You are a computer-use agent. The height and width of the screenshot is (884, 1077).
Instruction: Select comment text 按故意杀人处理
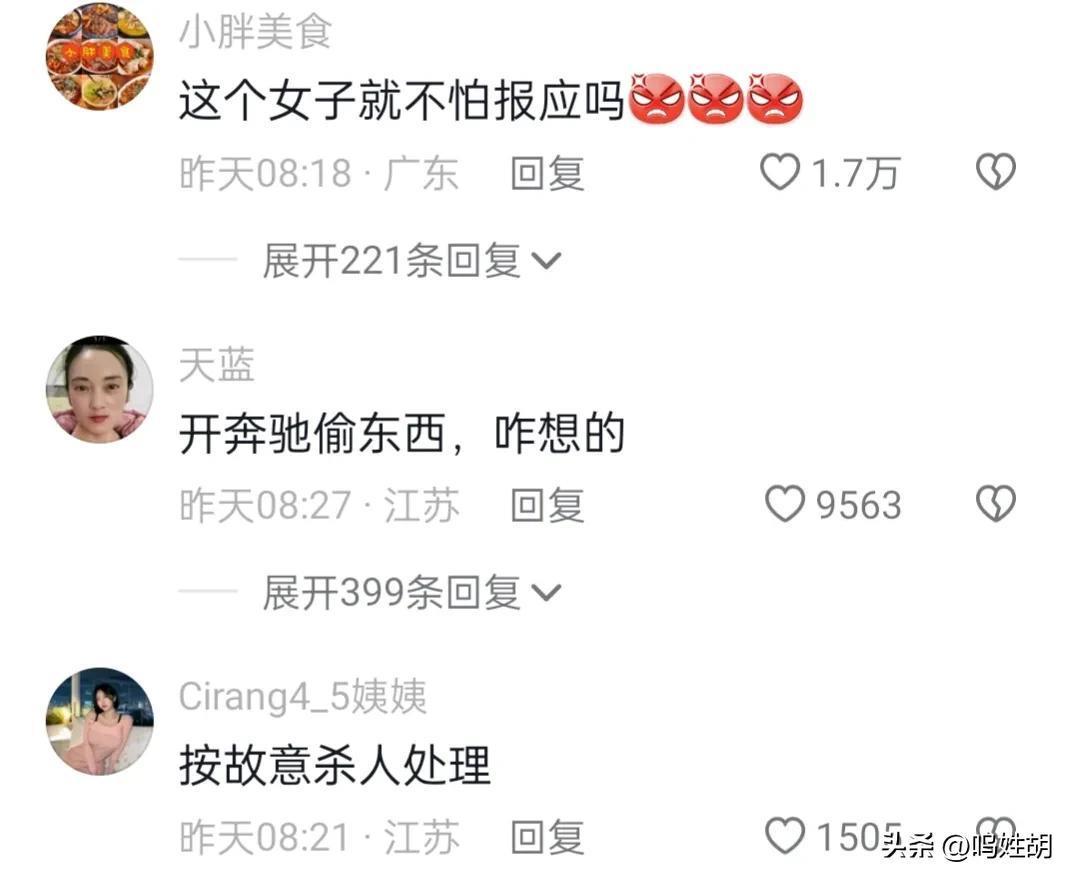pyautogui.click(x=335, y=766)
